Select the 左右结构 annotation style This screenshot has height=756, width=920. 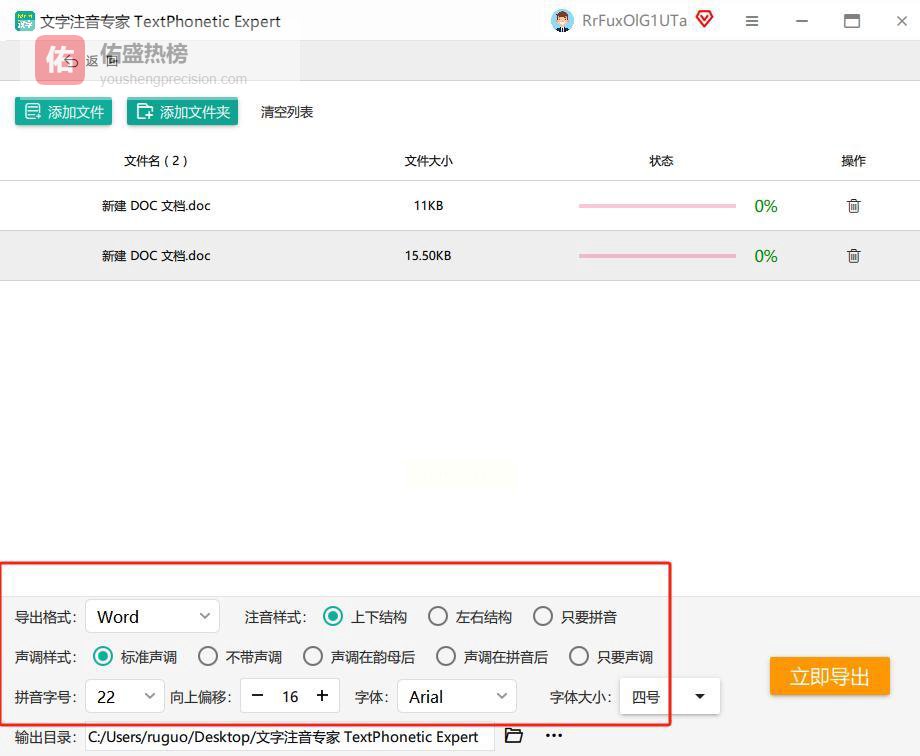(438, 617)
